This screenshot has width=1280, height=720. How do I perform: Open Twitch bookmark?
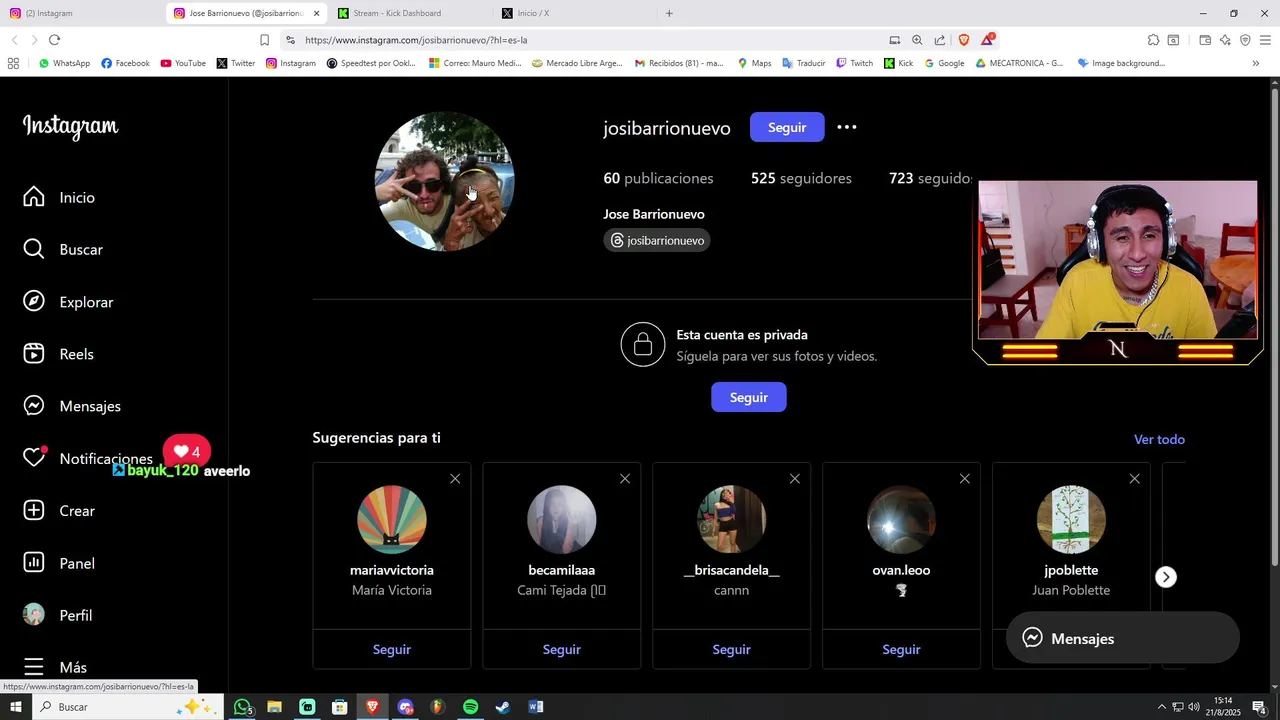coord(854,63)
